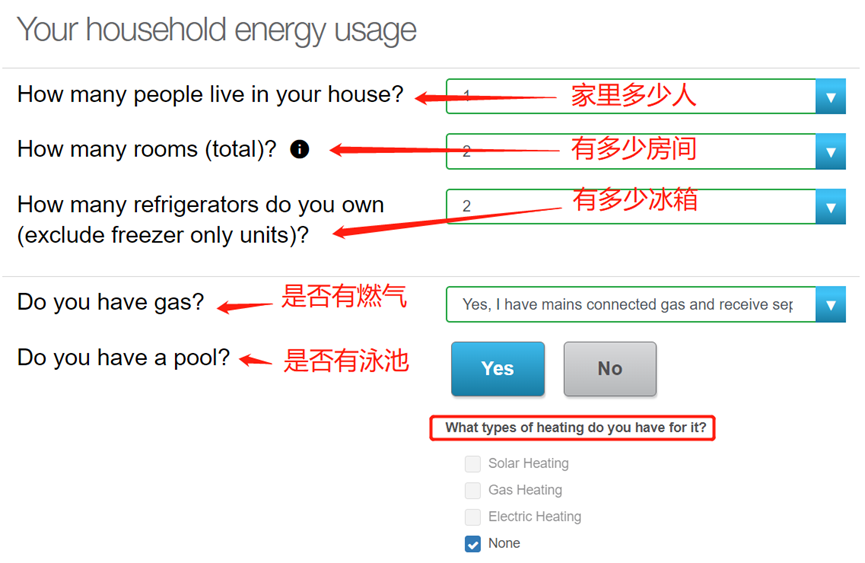
Task: Expand the total rooms dropdown arrow
Action: click(830, 151)
